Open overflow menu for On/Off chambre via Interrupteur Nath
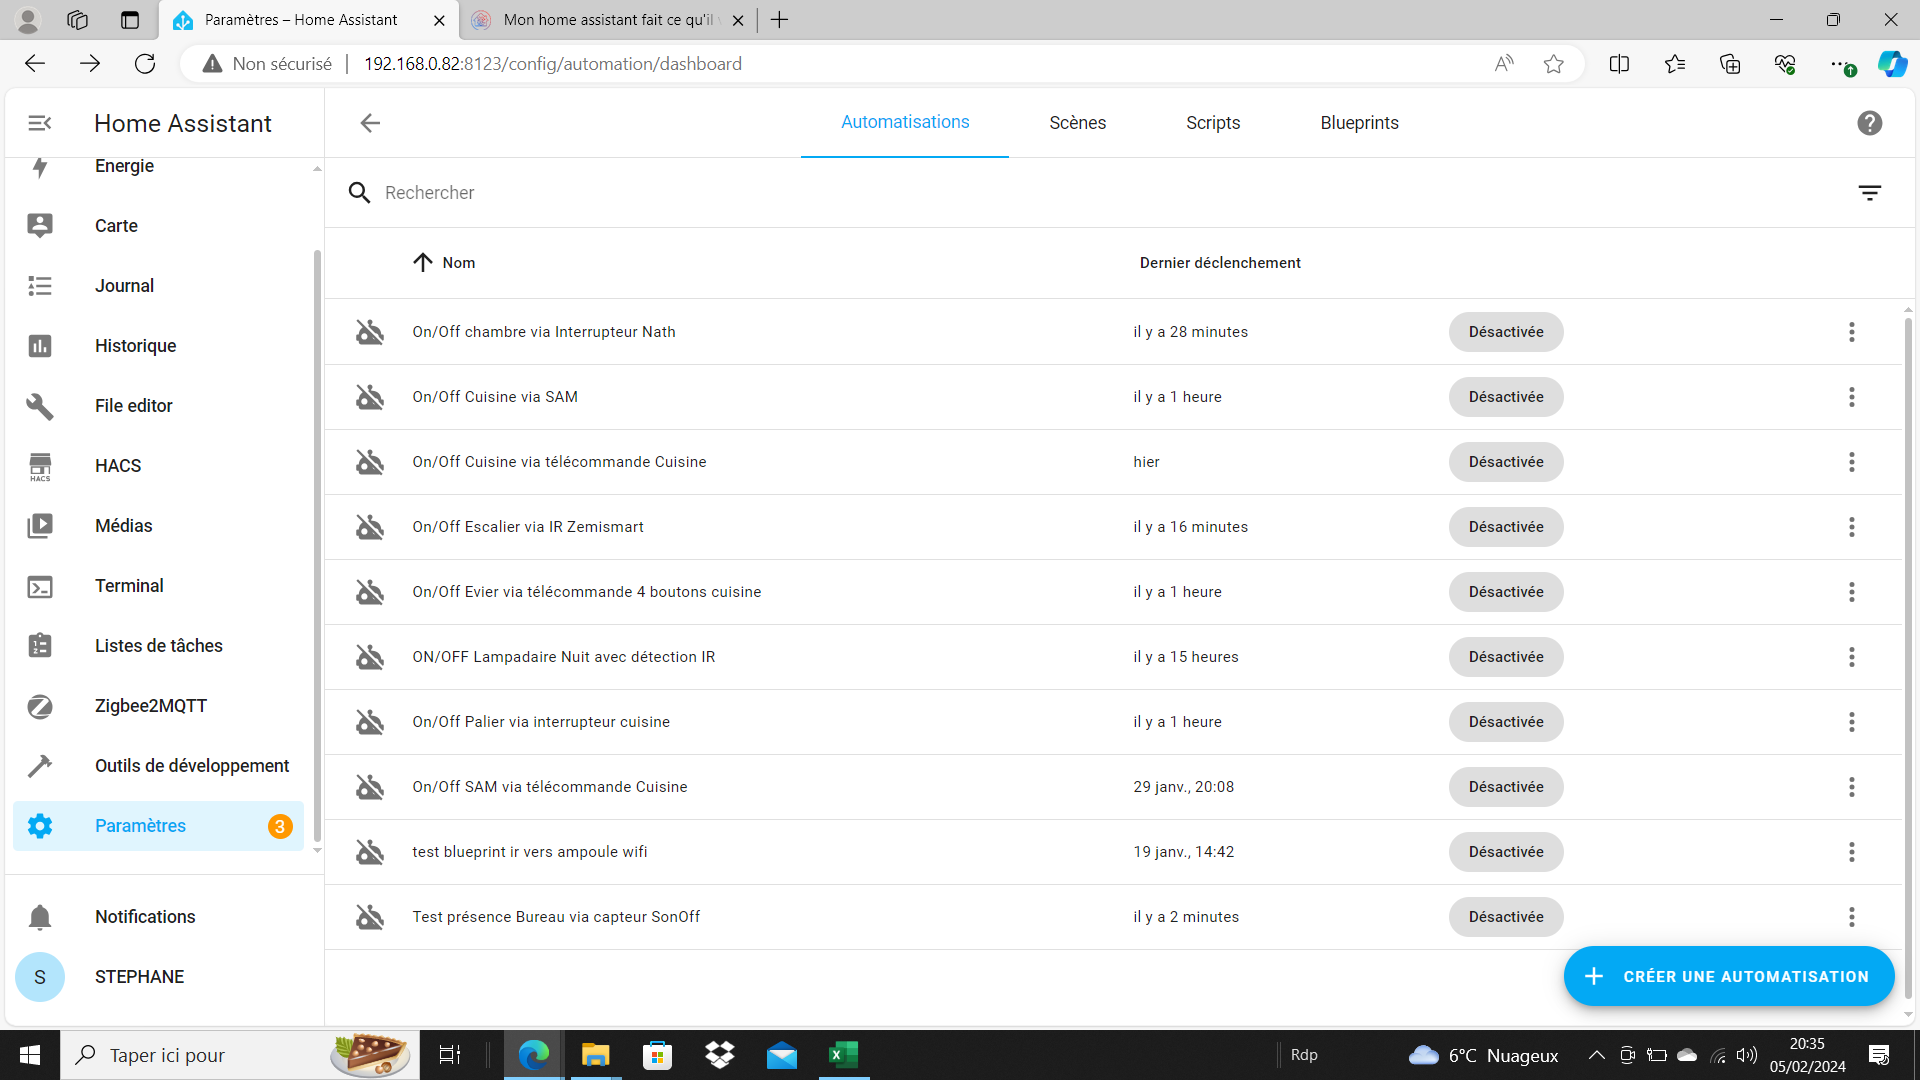 [1851, 332]
